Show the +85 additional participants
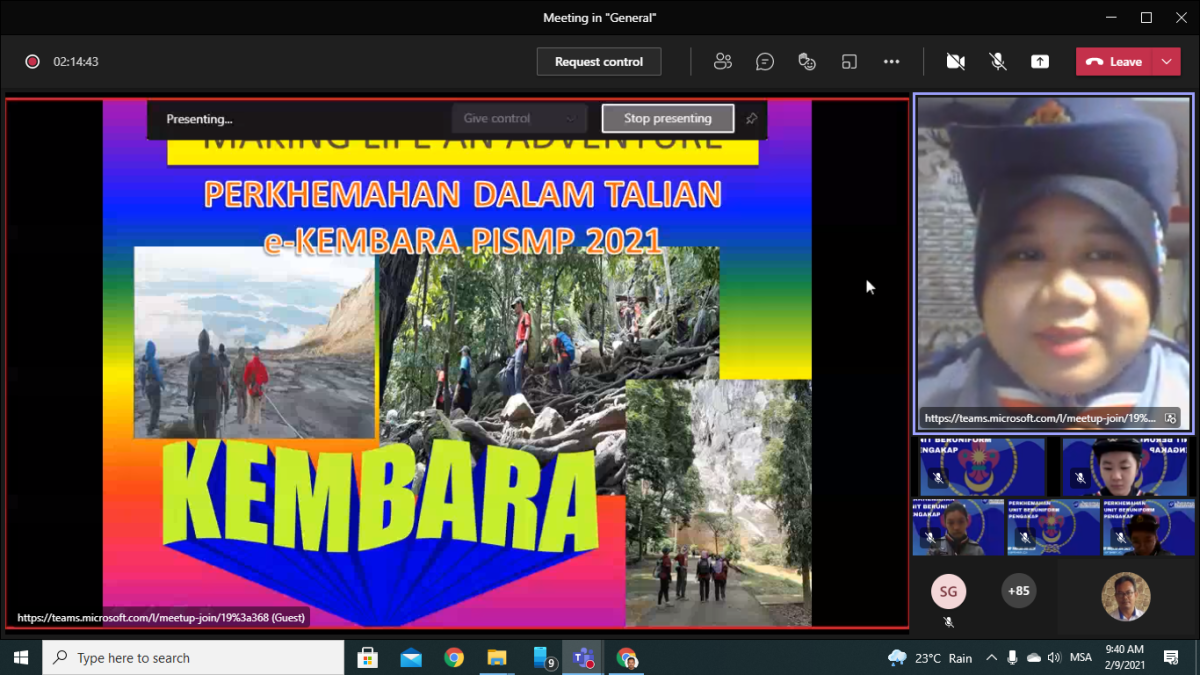This screenshot has width=1200, height=675. [x=1018, y=591]
